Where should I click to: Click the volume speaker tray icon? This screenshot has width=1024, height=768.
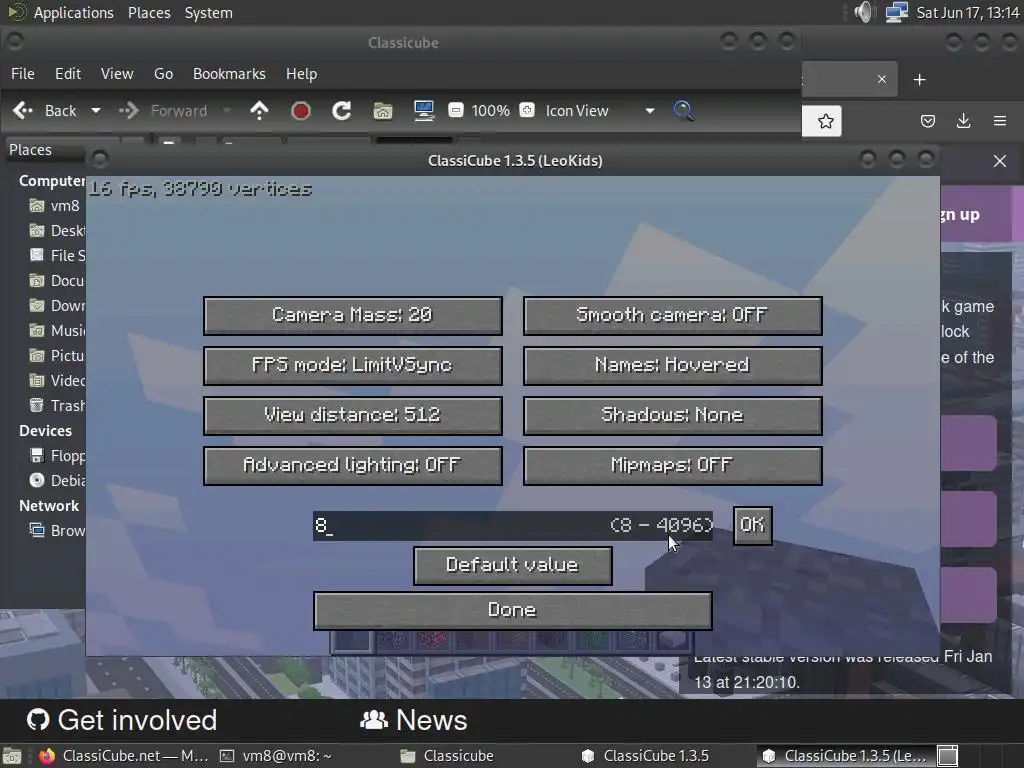[x=863, y=12]
